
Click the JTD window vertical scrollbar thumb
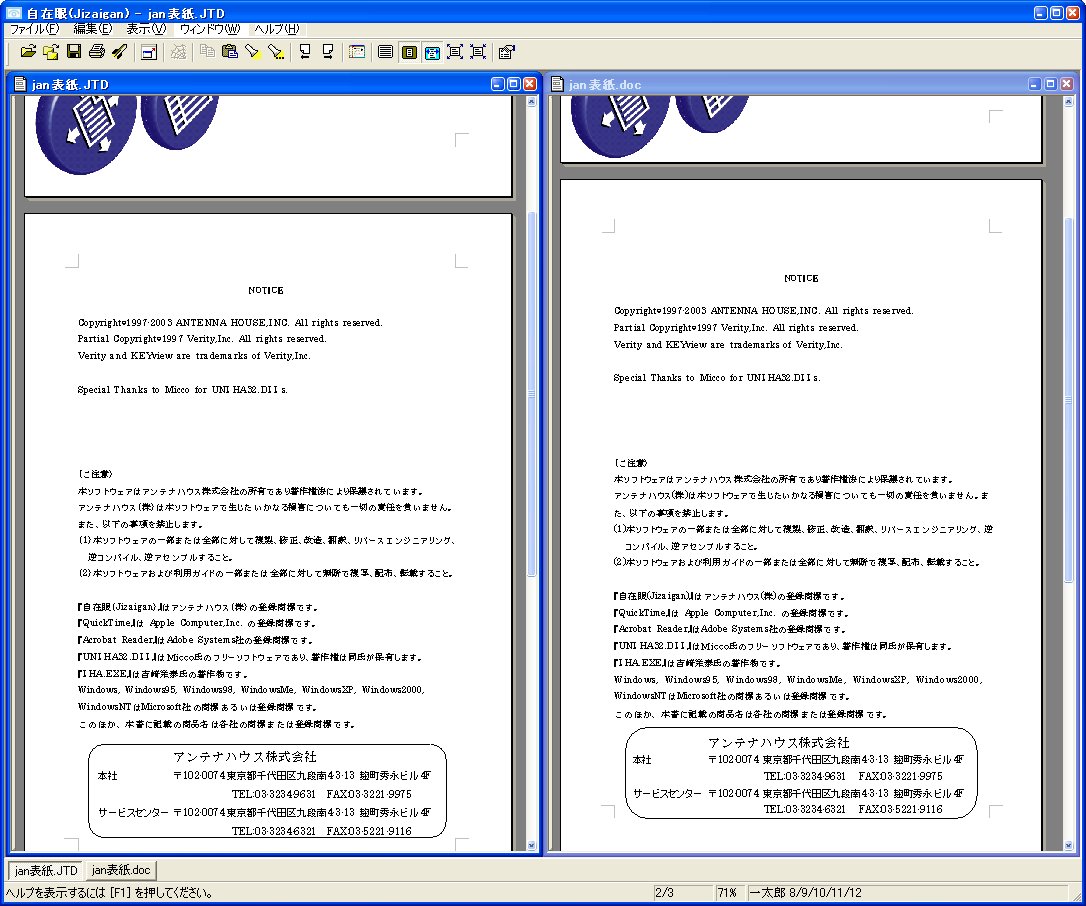(532, 393)
